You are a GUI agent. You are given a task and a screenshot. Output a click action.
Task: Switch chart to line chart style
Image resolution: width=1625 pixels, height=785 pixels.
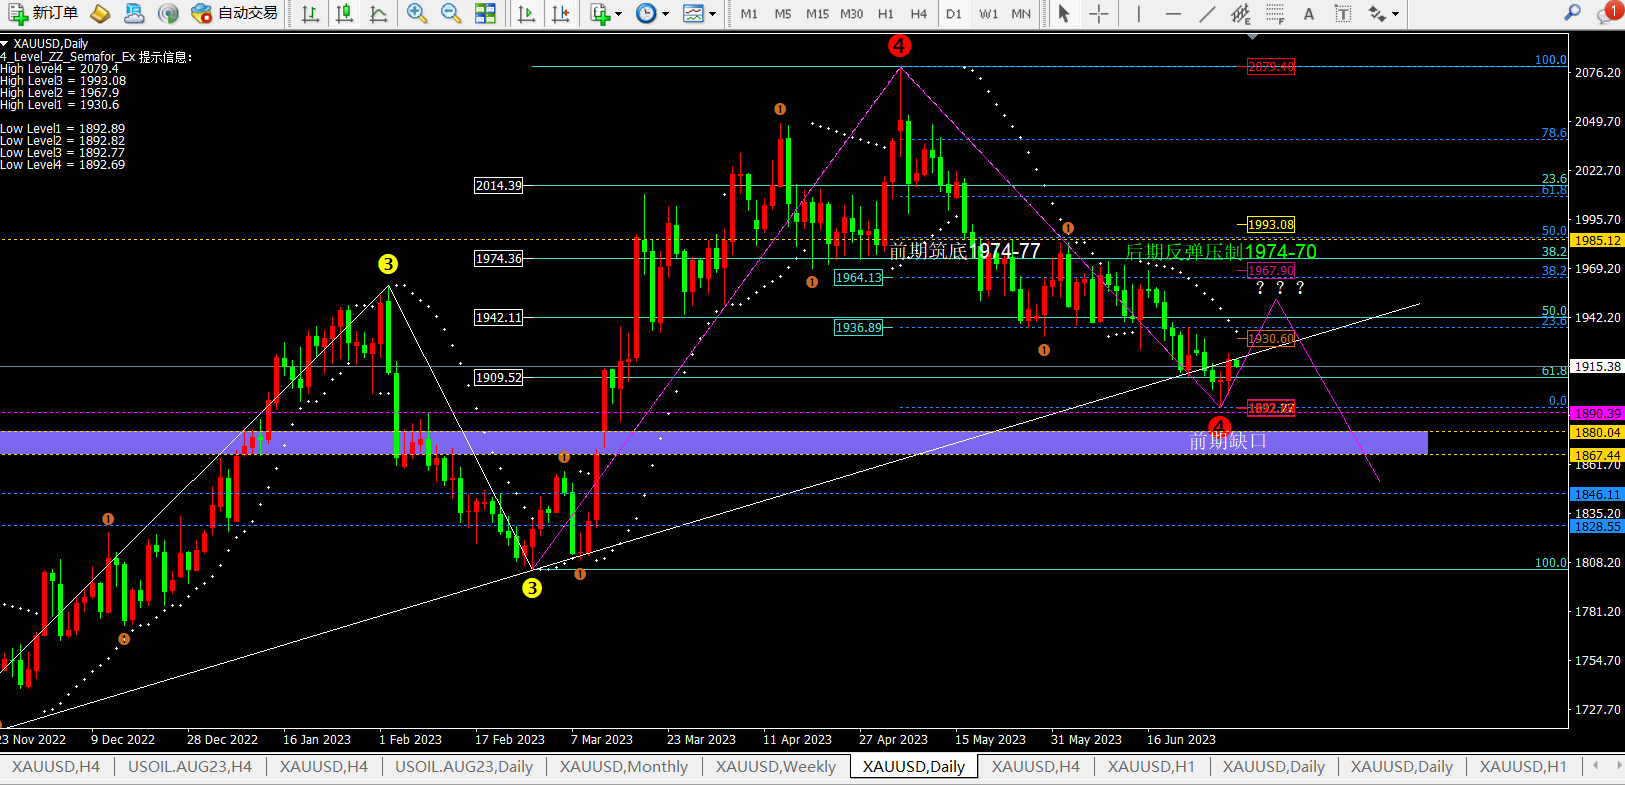pos(379,13)
